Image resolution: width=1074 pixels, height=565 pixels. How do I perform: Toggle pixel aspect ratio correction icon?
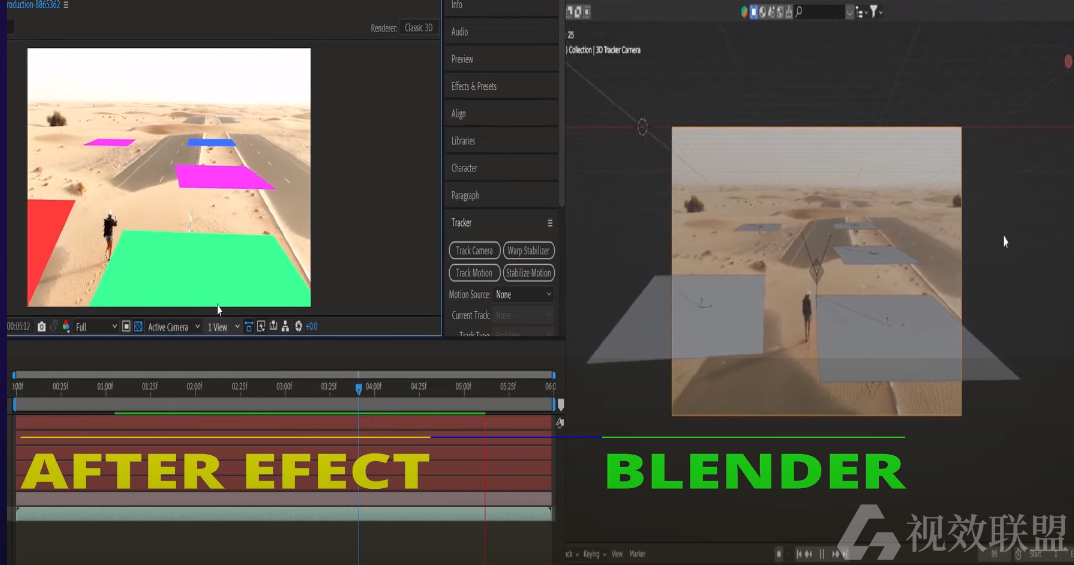tap(249, 327)
